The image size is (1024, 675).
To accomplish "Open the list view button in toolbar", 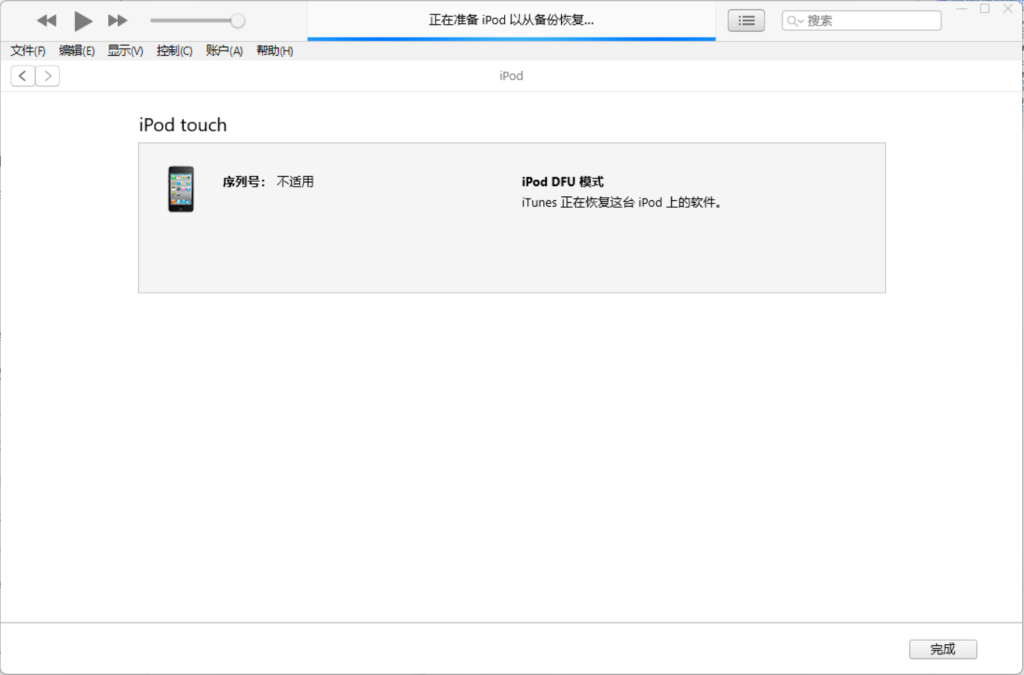I will pyautogui.click(x=746, y=20).
